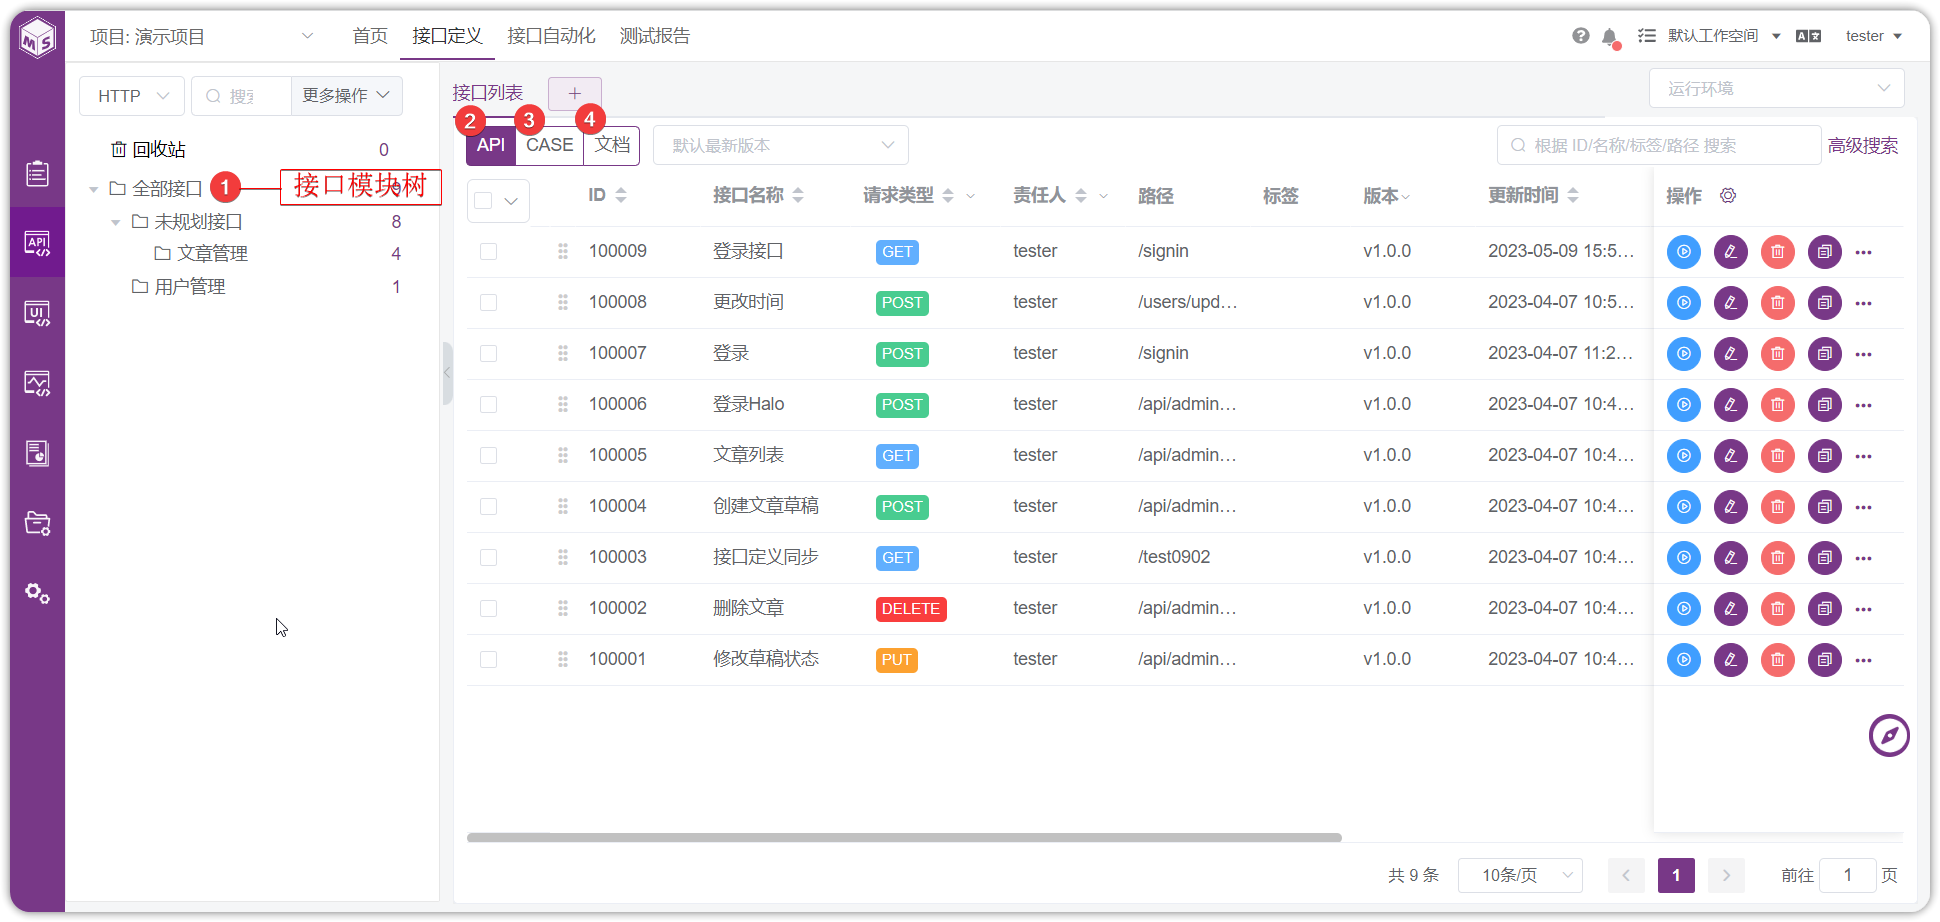This screenshot has width=1940, height=922.
Task: Switch to the 接口自动化 top menu
Action: (x=551, y=36)
